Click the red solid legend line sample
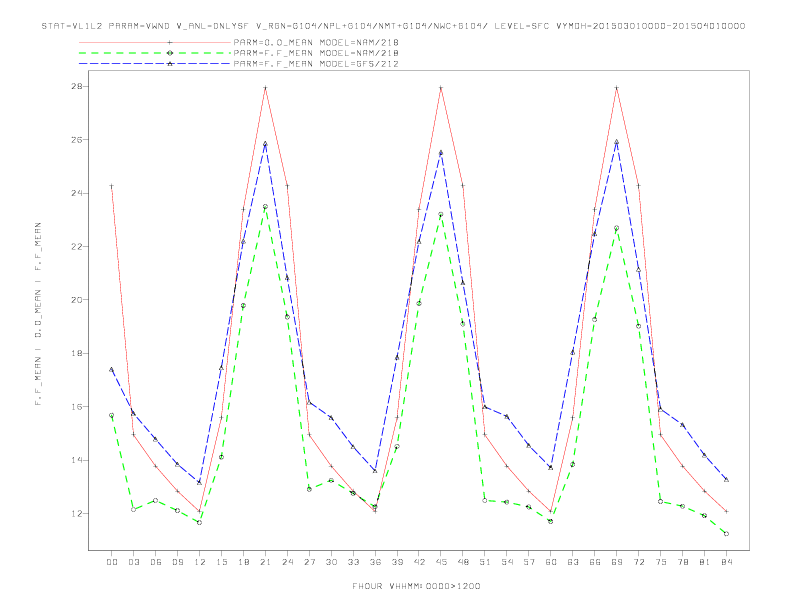792x612 pixels. [155, 42]
